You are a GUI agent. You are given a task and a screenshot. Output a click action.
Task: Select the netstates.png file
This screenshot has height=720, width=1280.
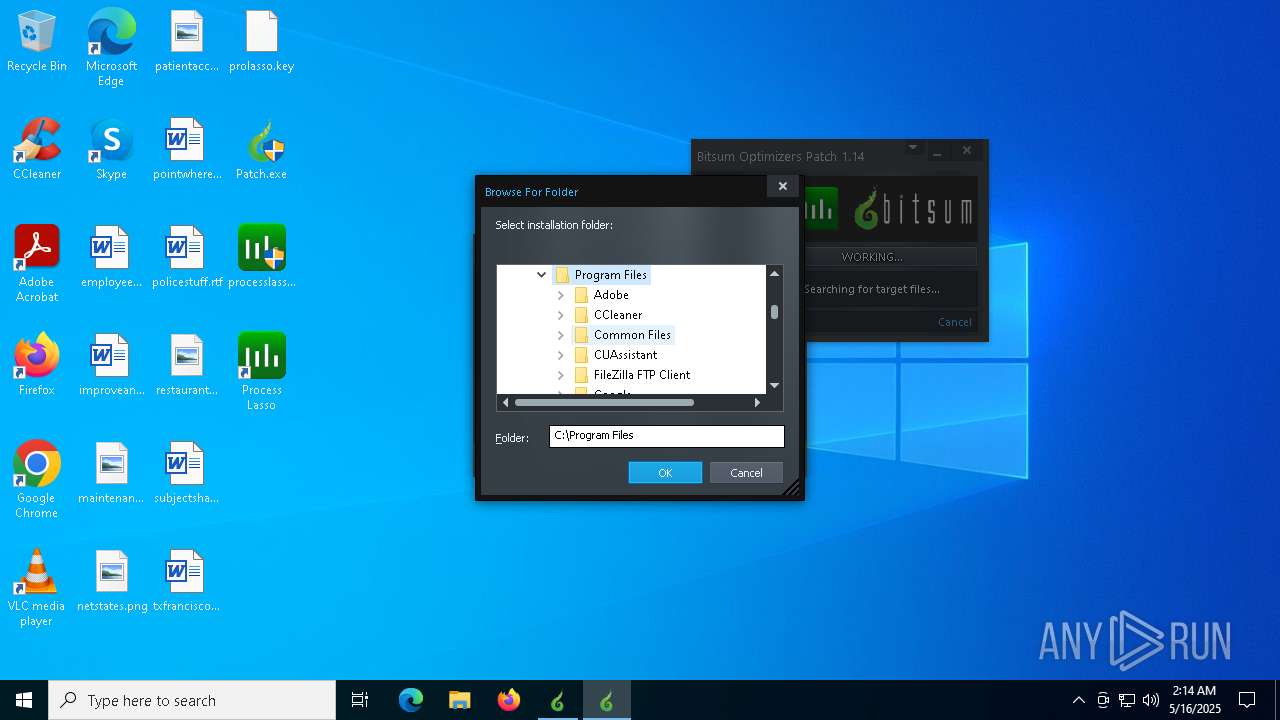(x=111, y=582)
